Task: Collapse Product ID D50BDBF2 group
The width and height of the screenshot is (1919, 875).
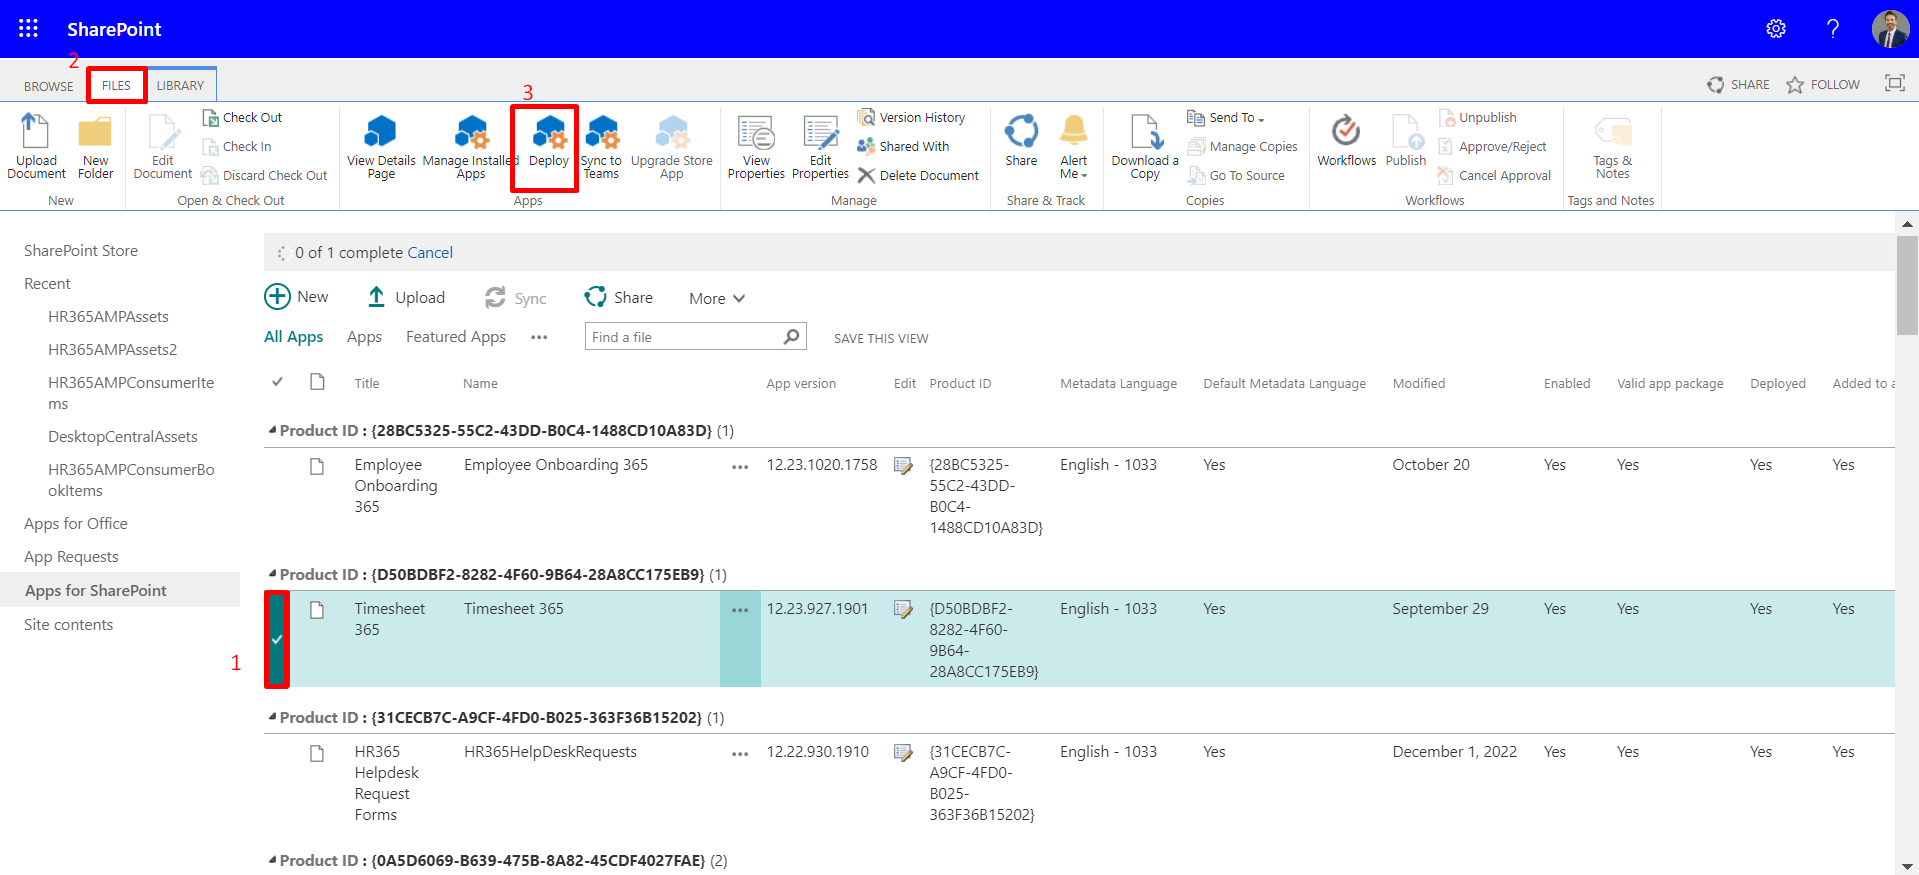Action: click(272, 574)
